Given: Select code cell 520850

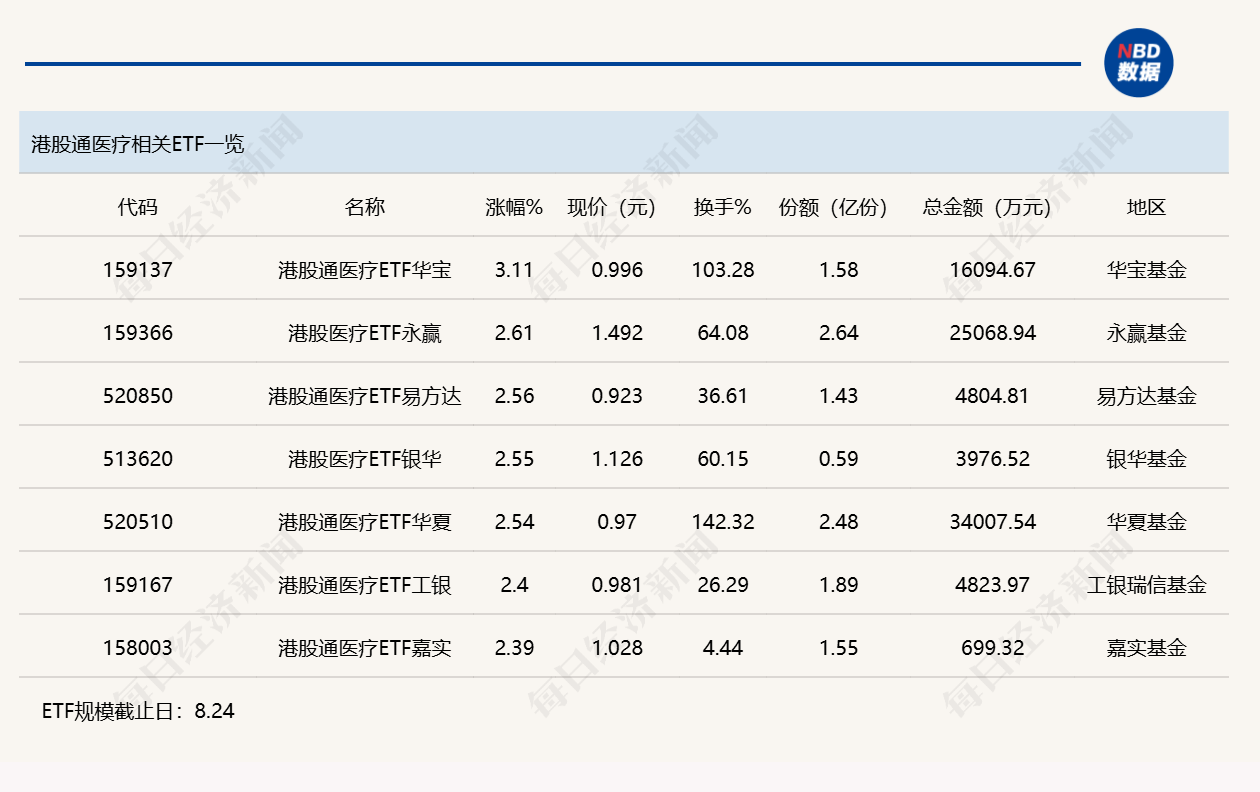Looking at the screenshot, I should [138, 396].
